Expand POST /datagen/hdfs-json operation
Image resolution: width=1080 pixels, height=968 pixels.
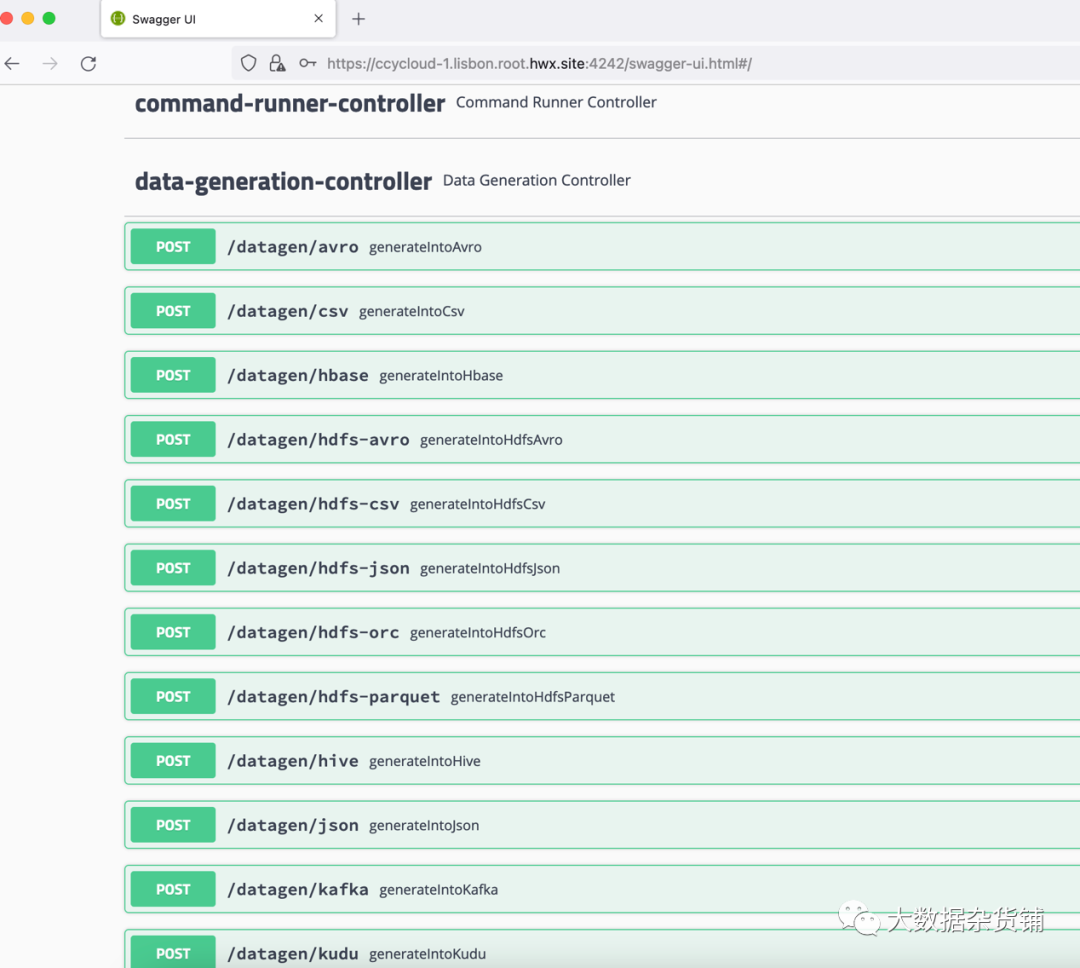[602, 568]
